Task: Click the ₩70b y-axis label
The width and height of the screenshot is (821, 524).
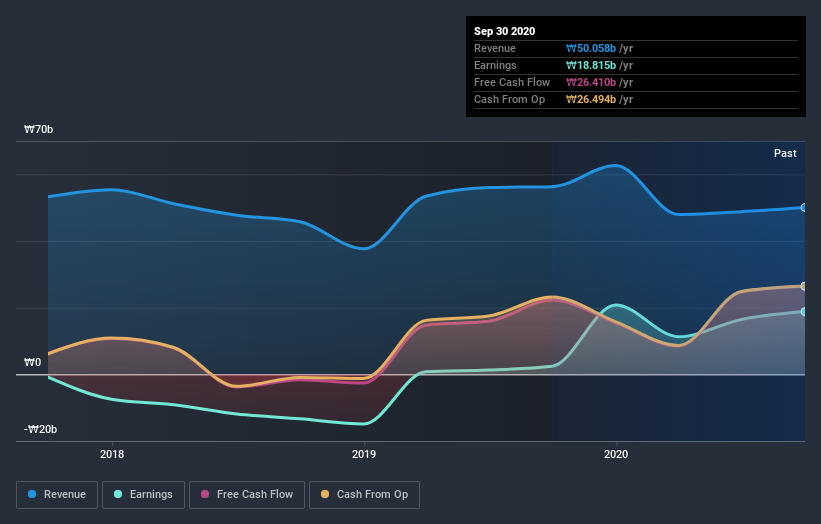Action: (38, 129)
